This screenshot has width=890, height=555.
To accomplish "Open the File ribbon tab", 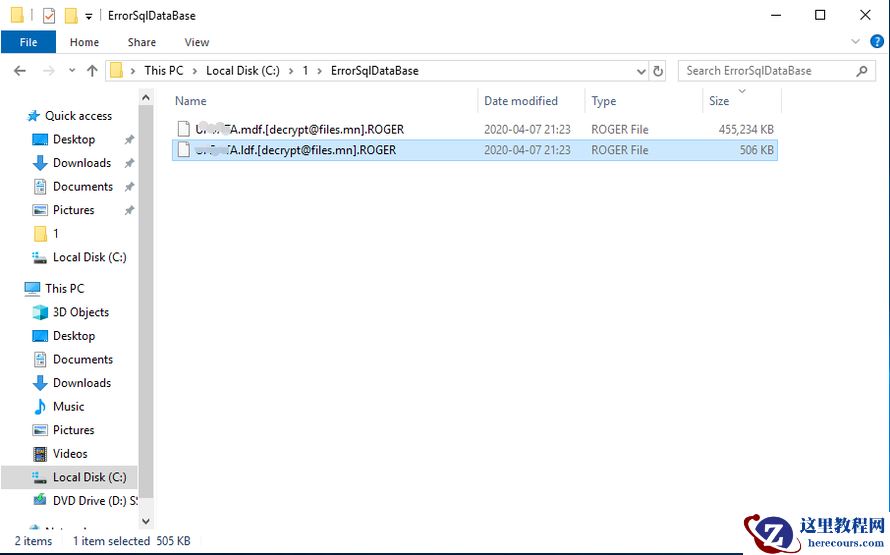I will (x=28, y=42).
